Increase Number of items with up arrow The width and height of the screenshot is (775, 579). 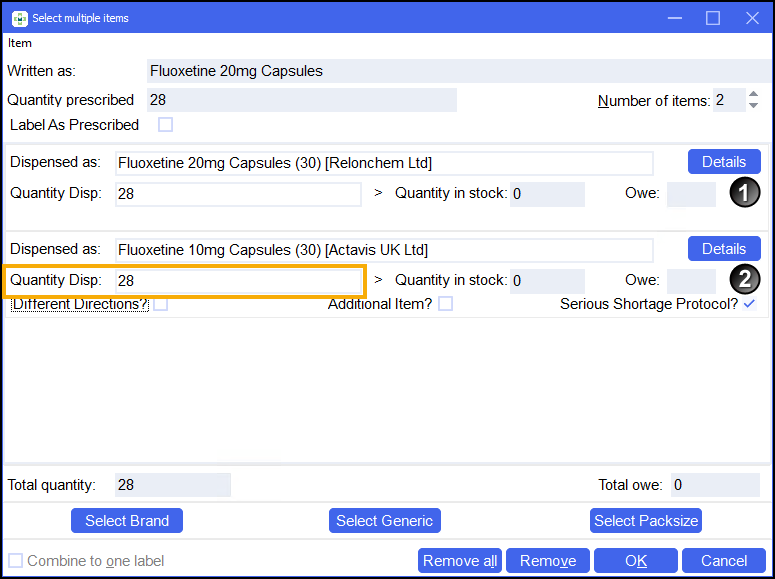pos(753,95)
